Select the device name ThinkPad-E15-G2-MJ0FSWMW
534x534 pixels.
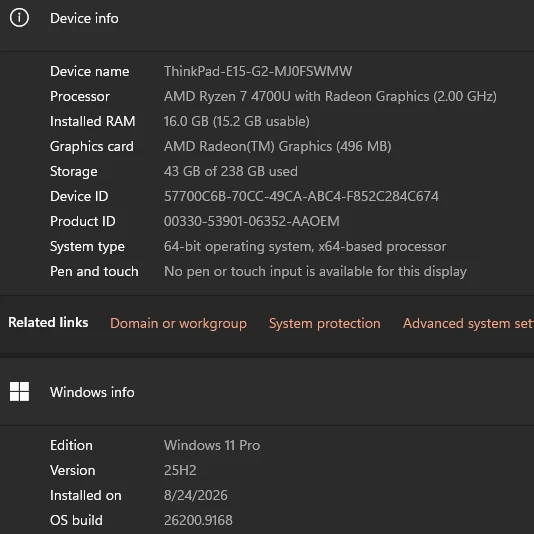point(258,71)
